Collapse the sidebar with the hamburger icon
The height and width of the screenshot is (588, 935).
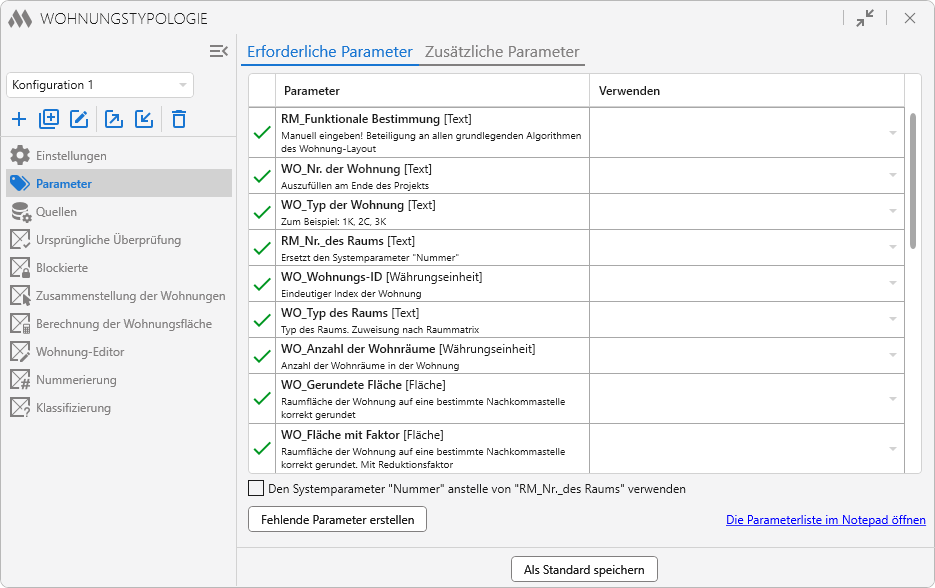pyautogui.click(x=219, y=51)
